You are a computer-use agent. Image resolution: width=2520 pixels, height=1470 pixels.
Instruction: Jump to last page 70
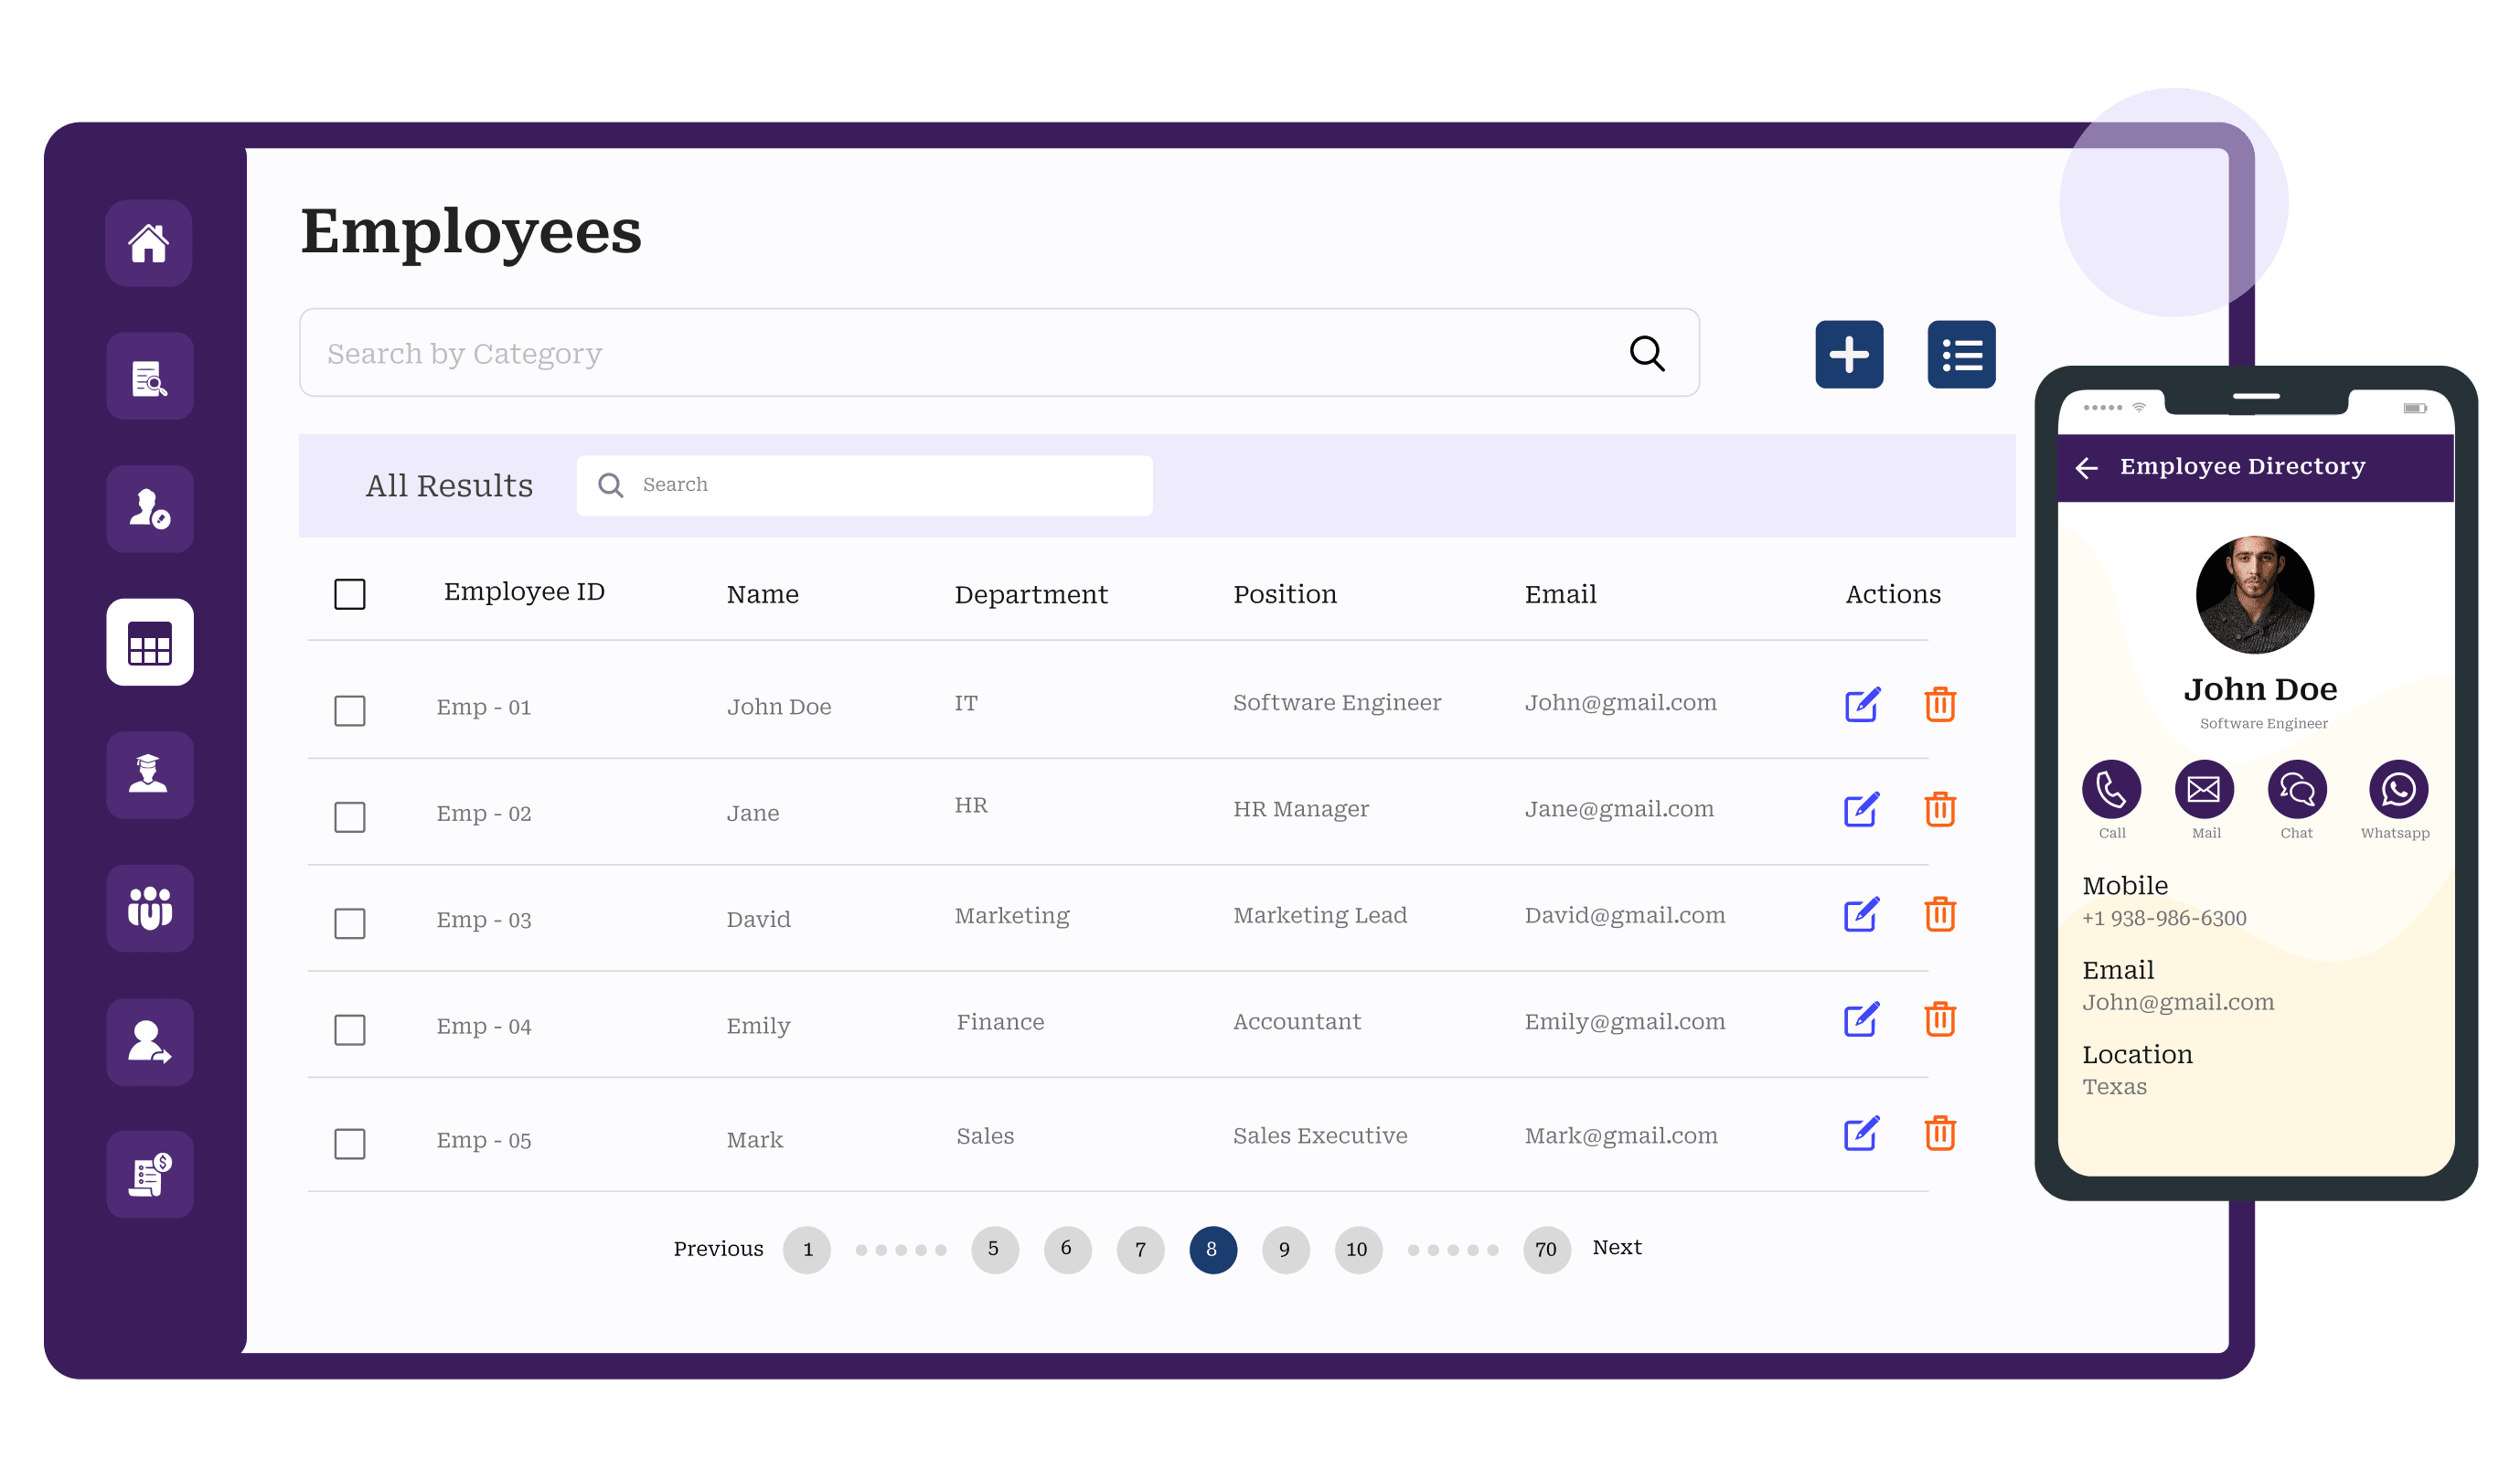1547,1250
